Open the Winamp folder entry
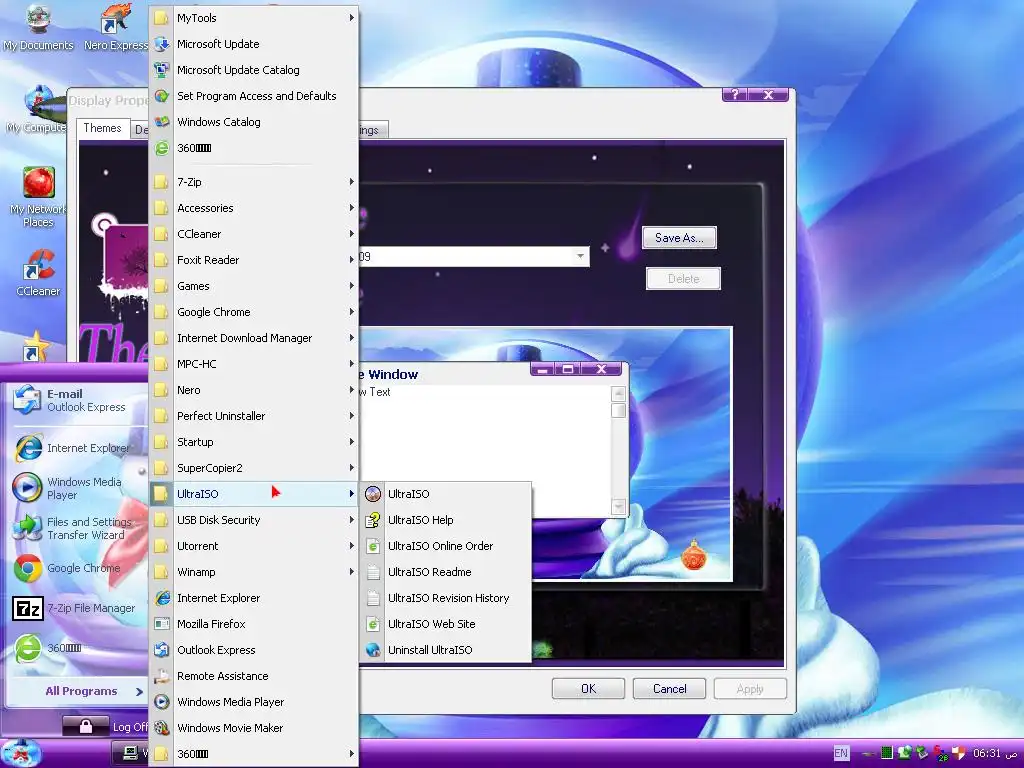 click(x=254, y=572)
